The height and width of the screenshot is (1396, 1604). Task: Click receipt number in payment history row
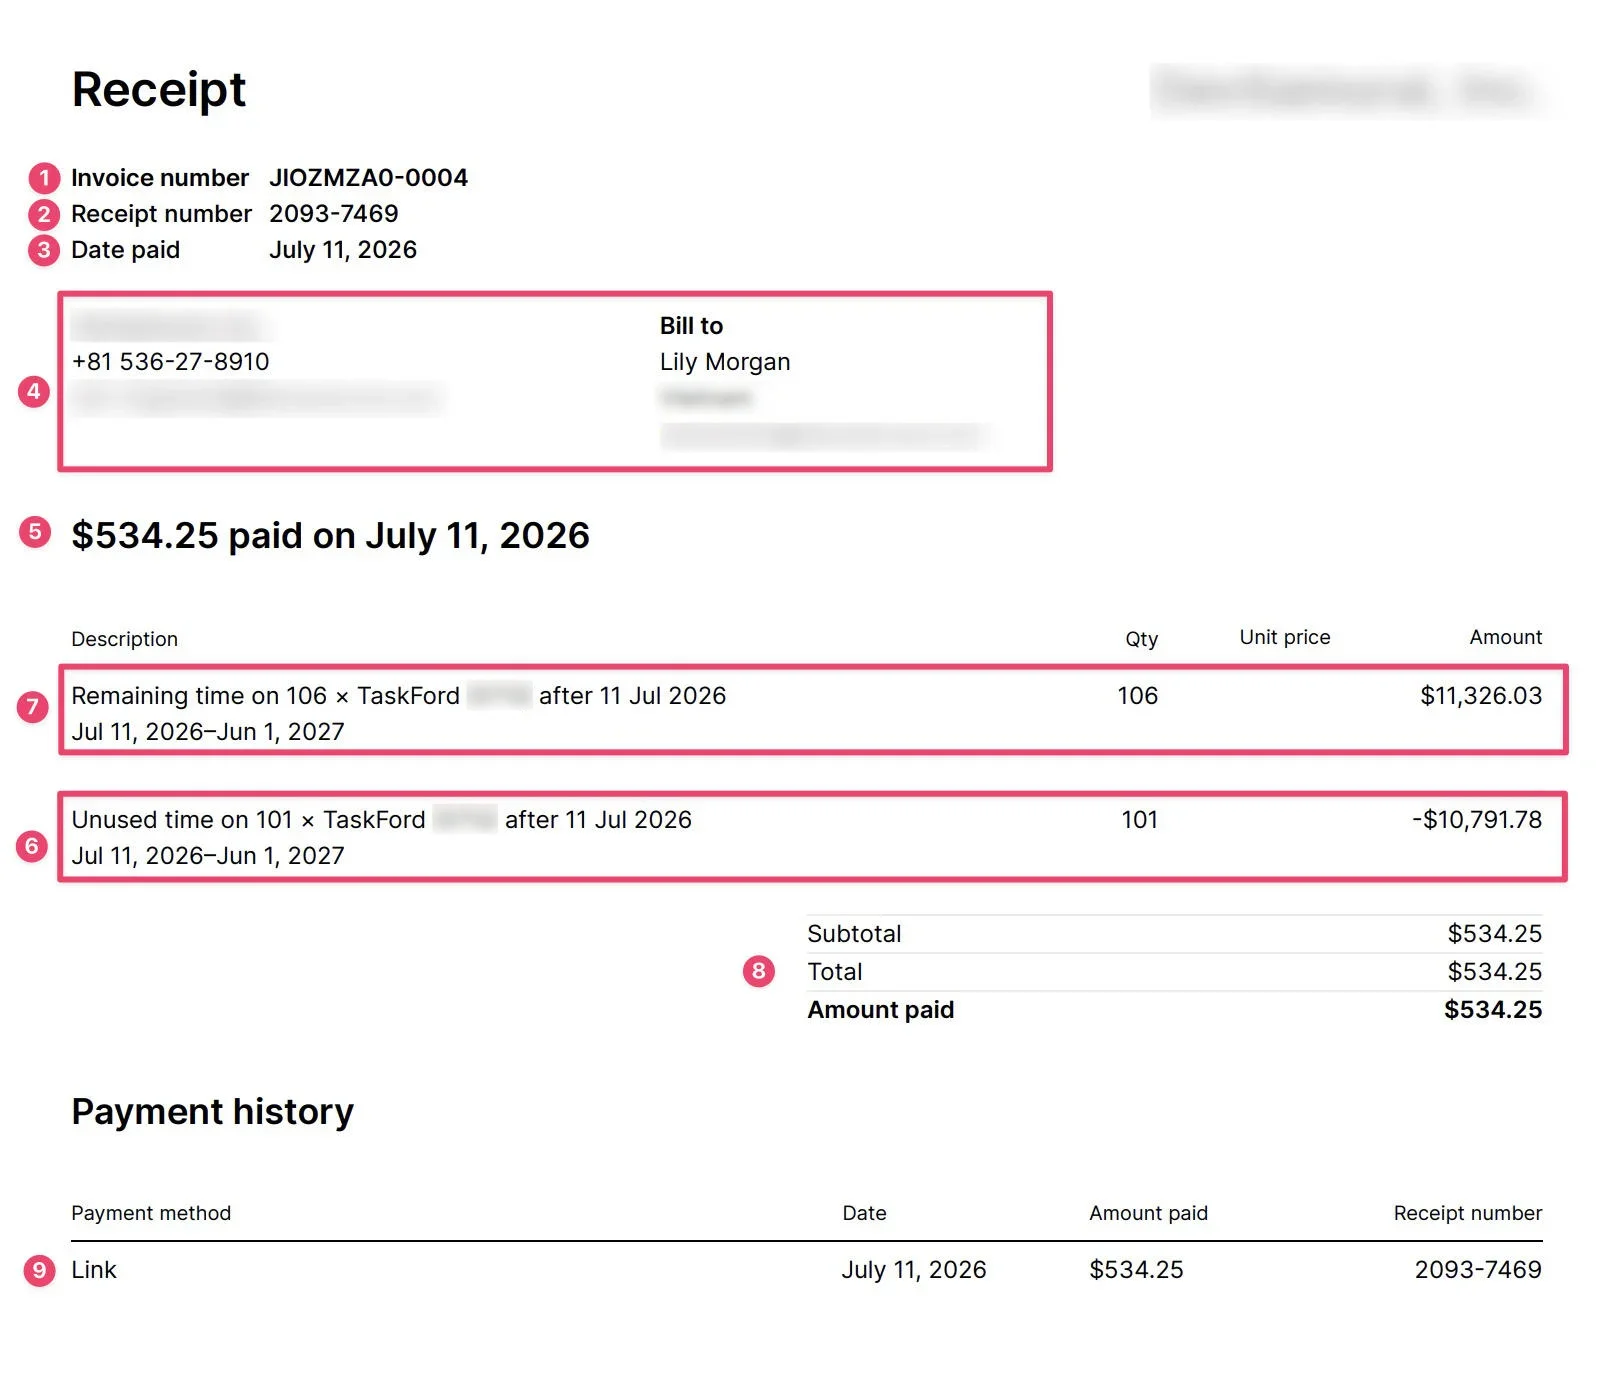(1478, 1270)
